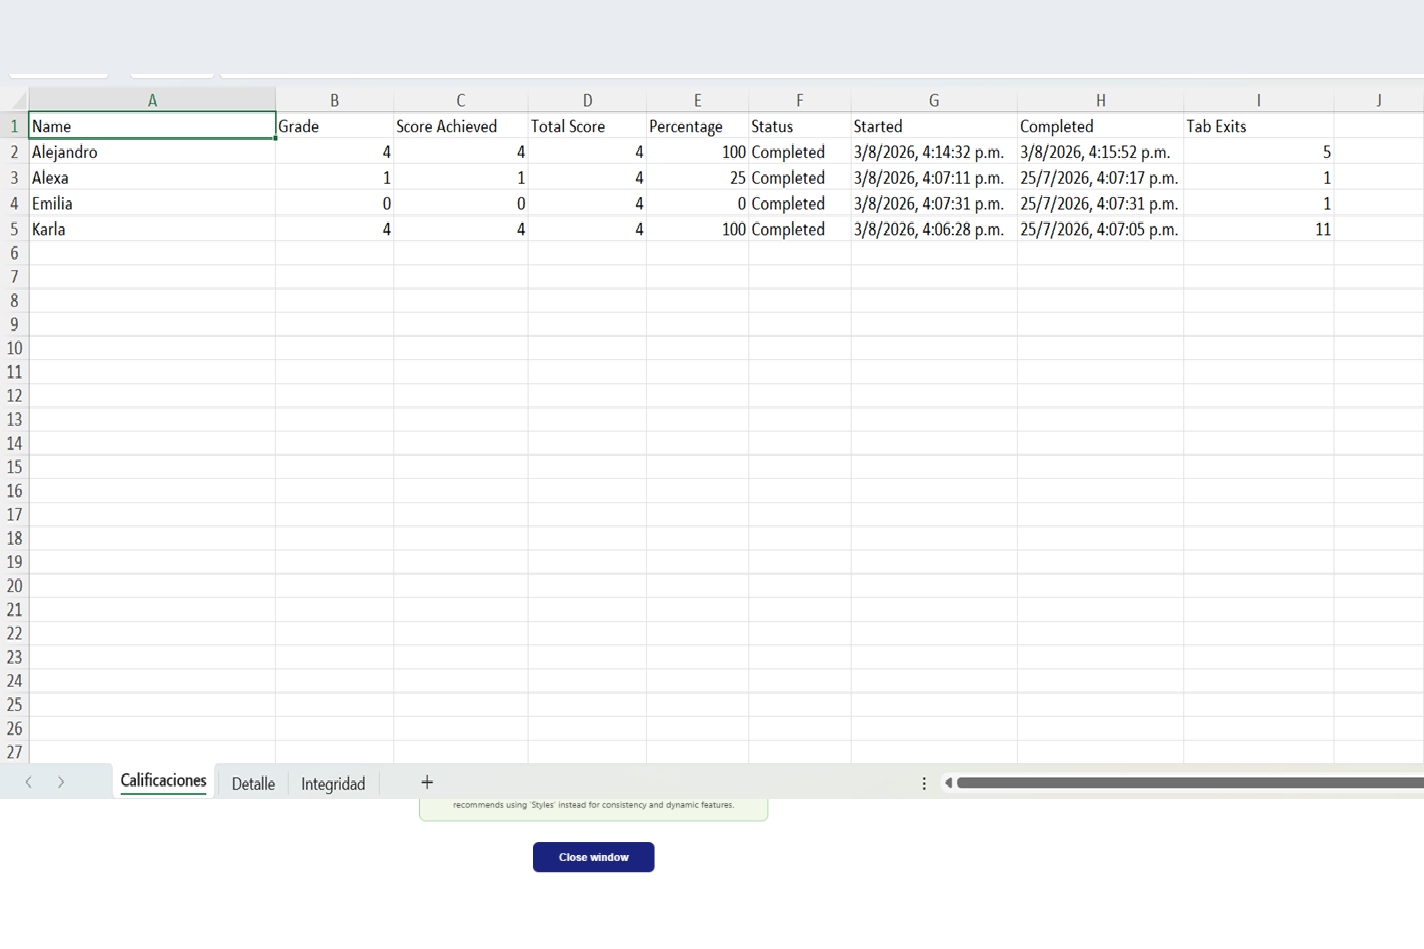The height and width of the screenshot is (949, 1424).
Task: Select Karla's started time 4:06:28 p.m.
Action: click(934, 229)
